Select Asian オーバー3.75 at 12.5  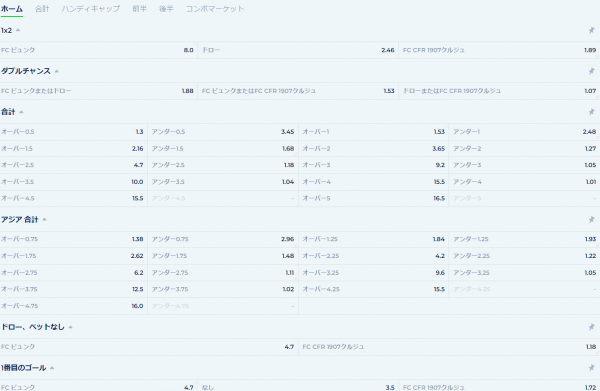tap(73, 289)
